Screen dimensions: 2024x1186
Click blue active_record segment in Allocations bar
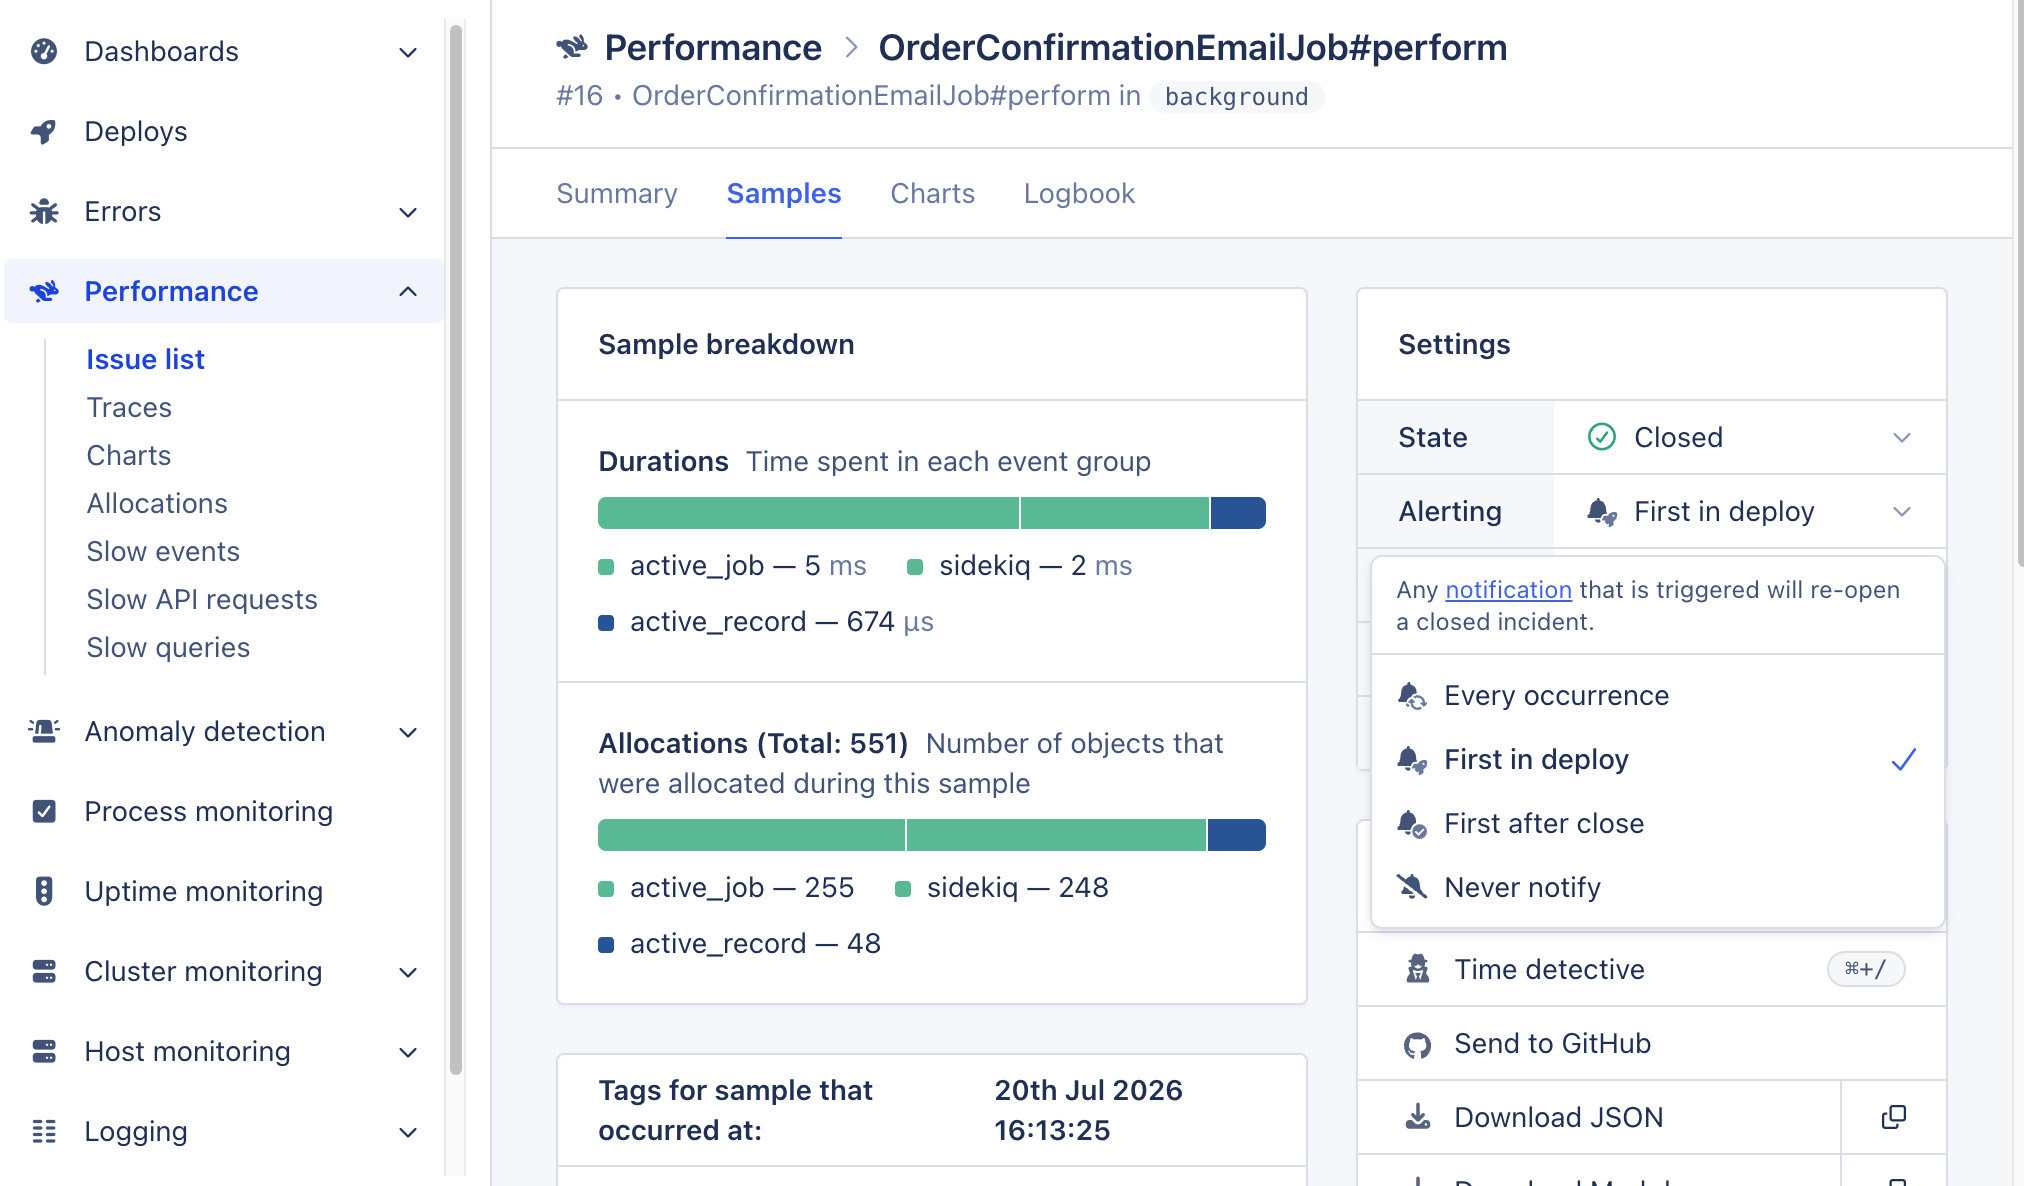(x=1237, y=835)
